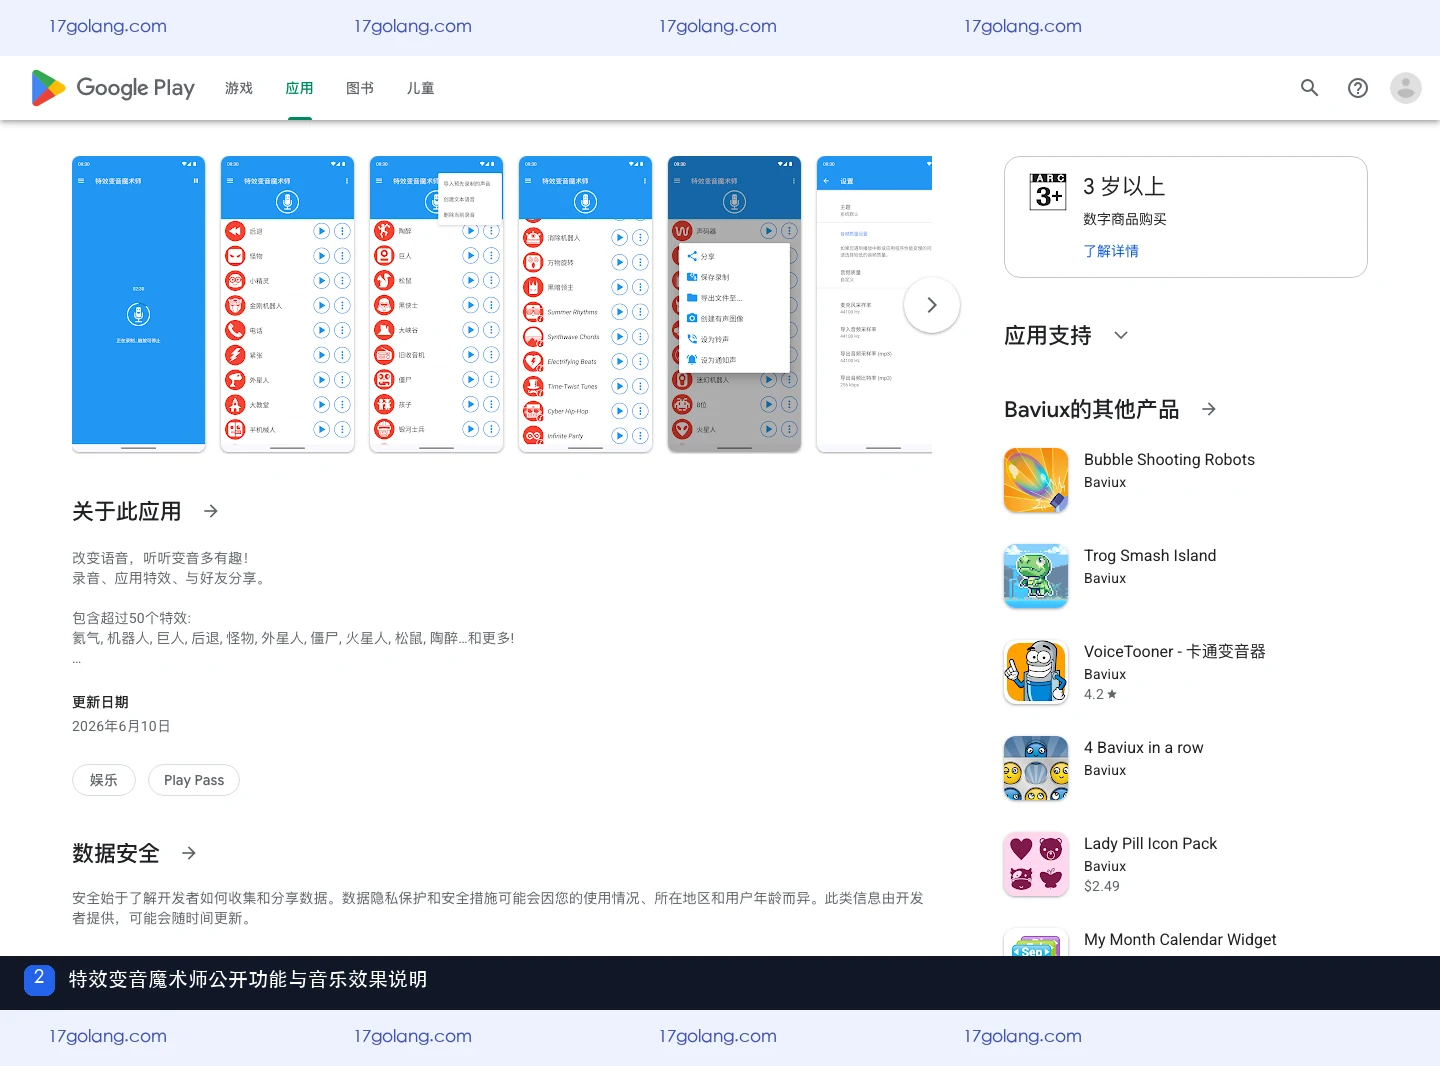
Task: Open the first blue recording screenshot
Action: [x=139, y=304]
